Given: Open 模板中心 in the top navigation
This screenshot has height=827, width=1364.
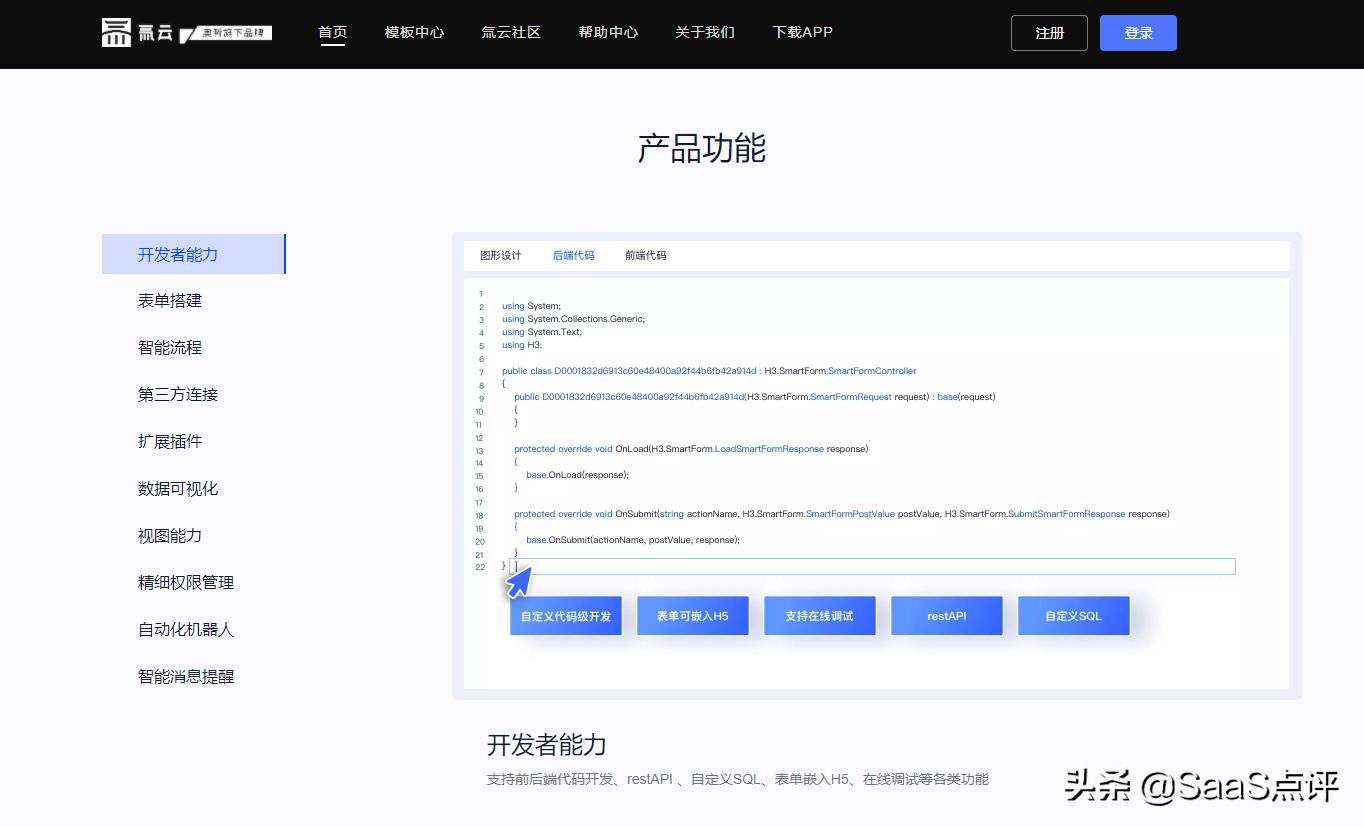Looking at the screenshot, I should (x=414, y=32).
